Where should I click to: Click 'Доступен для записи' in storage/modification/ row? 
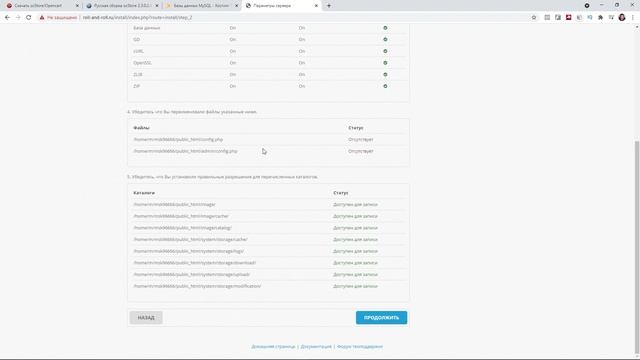click(355, 286)
